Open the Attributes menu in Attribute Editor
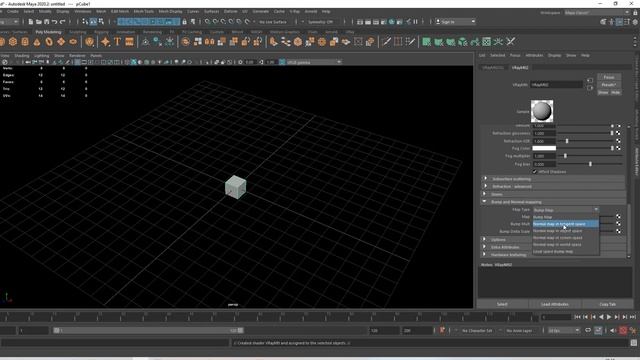Image resolution: width=640 pixels, height=360 pixels. 534,55
